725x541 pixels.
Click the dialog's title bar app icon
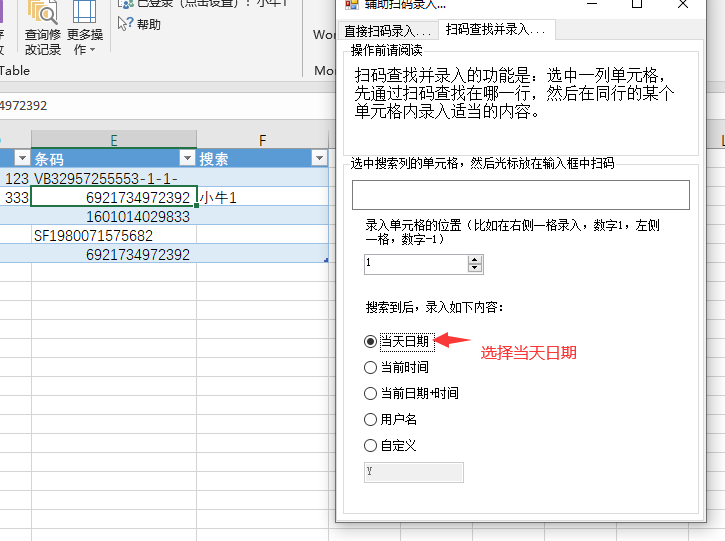(351, 5)
